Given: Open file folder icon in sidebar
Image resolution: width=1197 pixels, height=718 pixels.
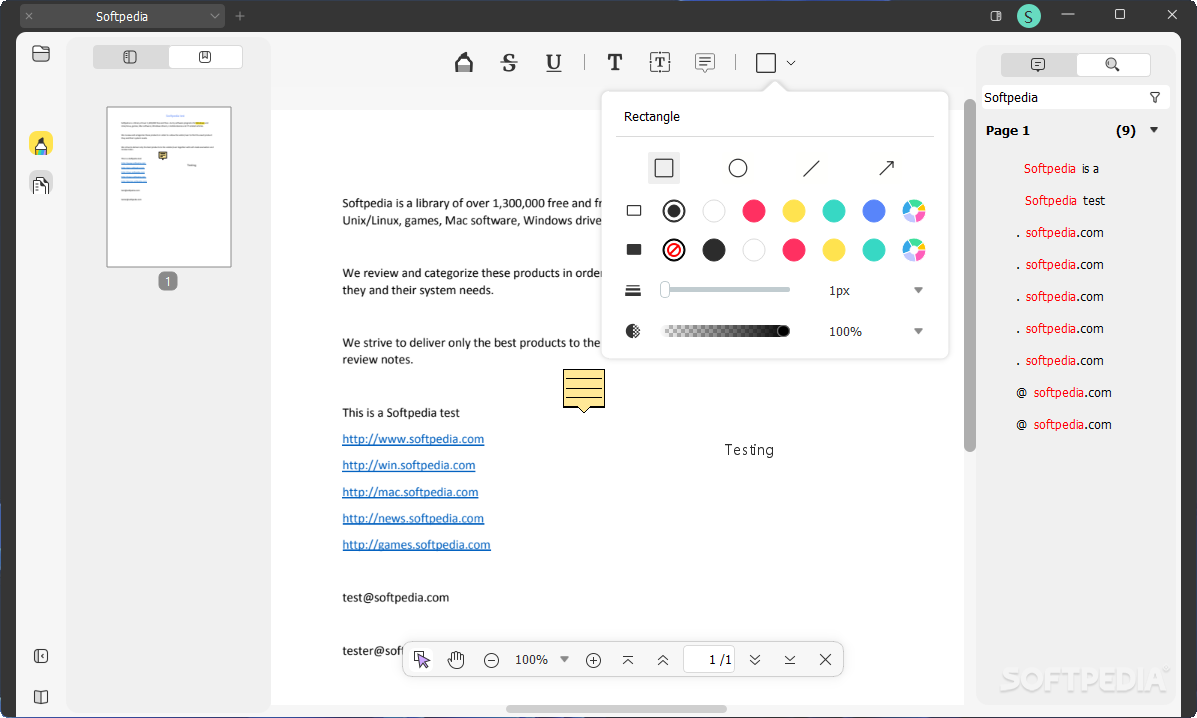Looking at the screenshot, I should (41, 53).
